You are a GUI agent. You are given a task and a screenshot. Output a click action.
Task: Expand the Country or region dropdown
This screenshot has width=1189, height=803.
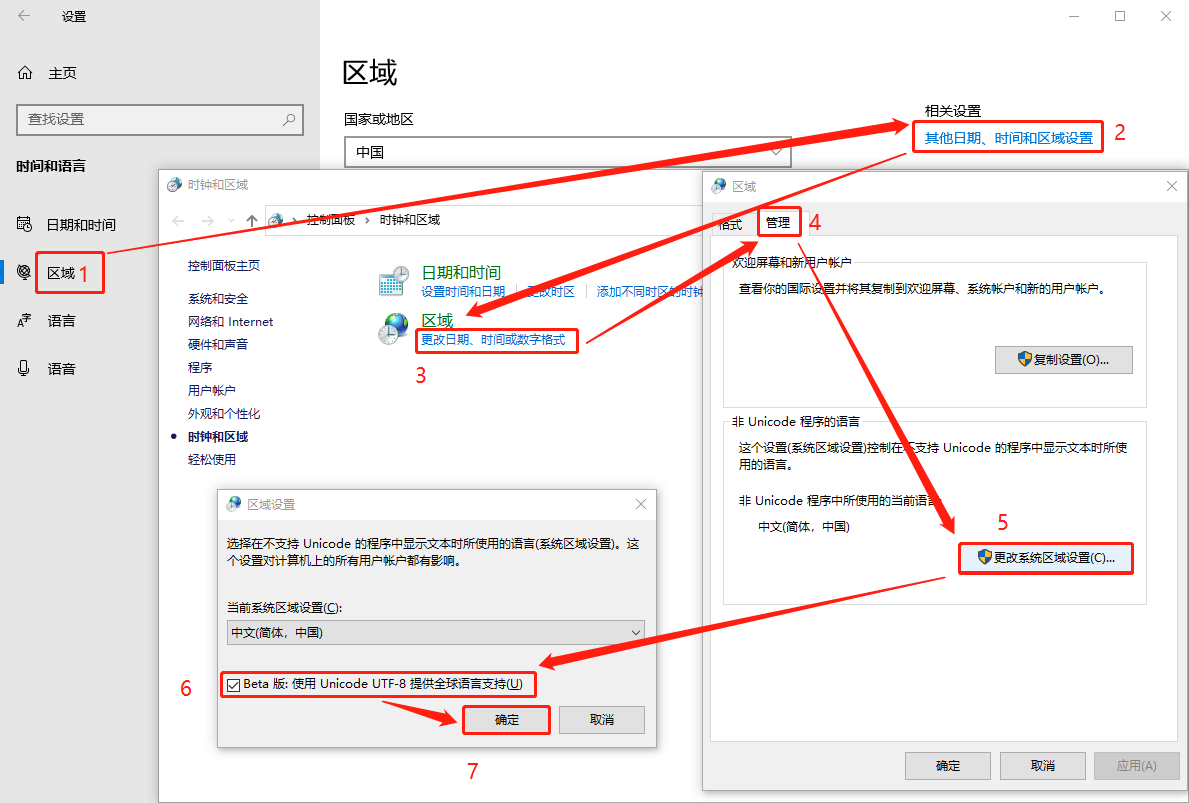567,152
